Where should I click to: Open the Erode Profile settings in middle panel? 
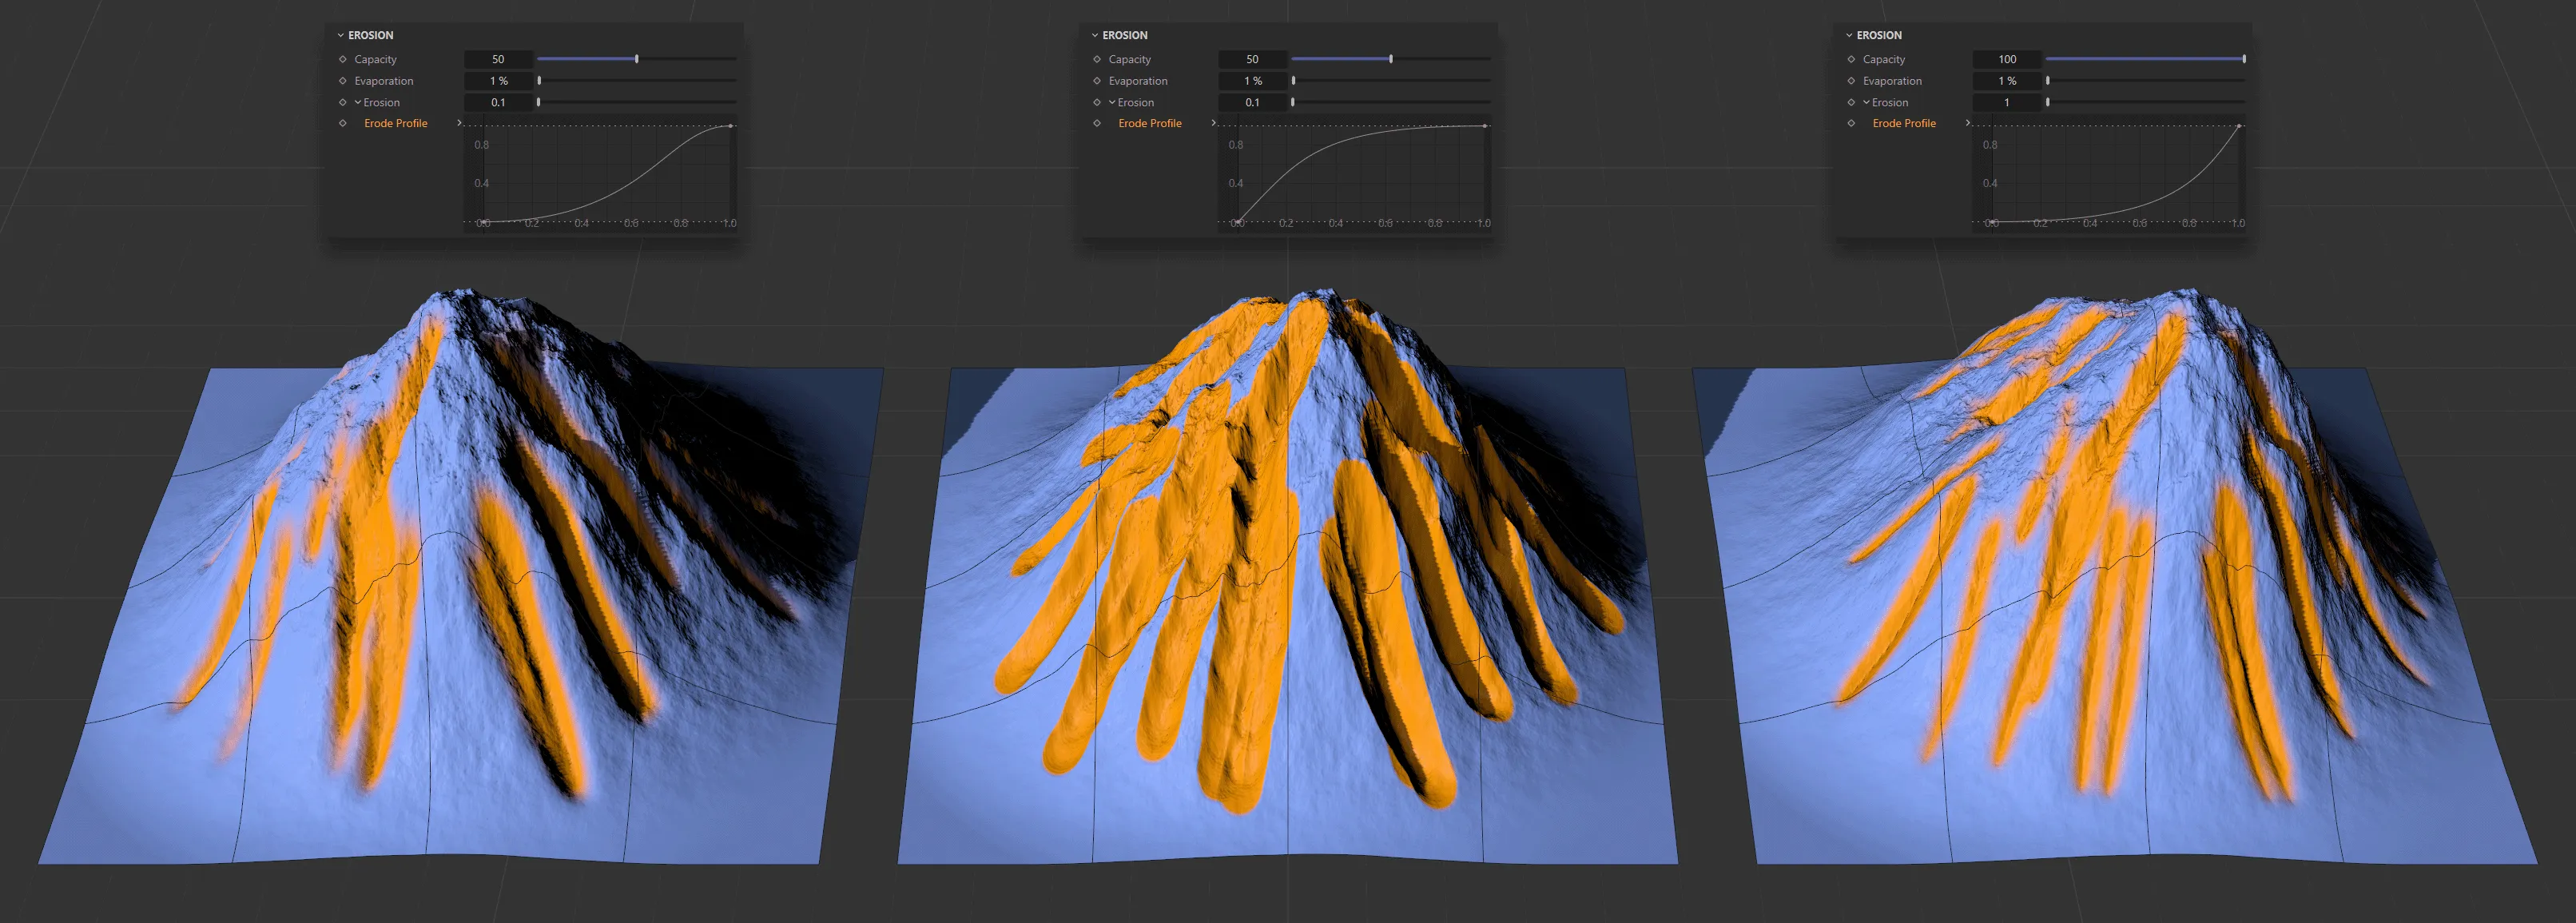1214,123
